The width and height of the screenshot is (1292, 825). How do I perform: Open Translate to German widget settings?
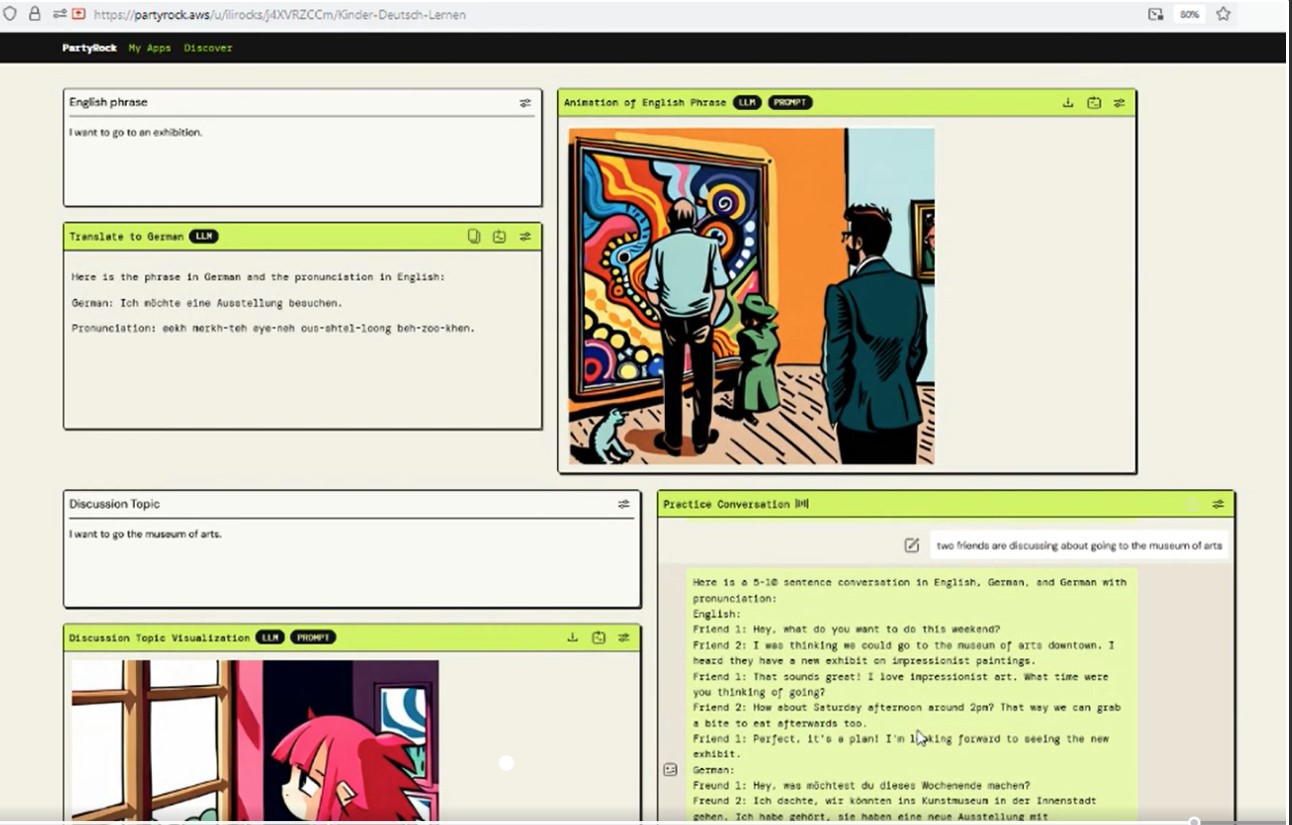coord(525,237)
